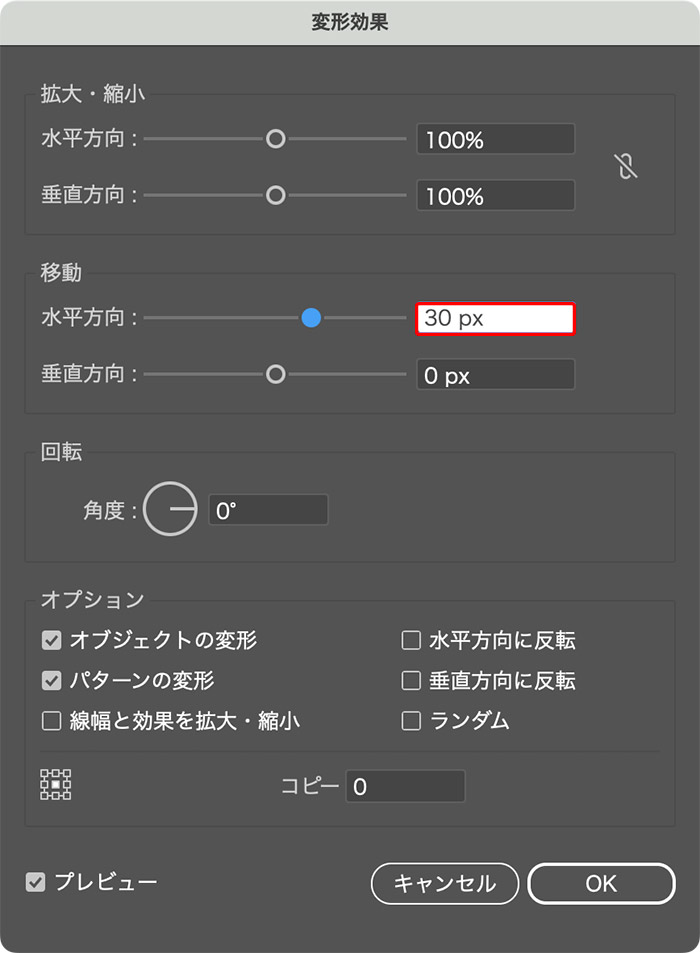This screenshot has height=953, width=700.
Task: Enable 垂直方向に反転 checkbox
Action: pos(410,681)
